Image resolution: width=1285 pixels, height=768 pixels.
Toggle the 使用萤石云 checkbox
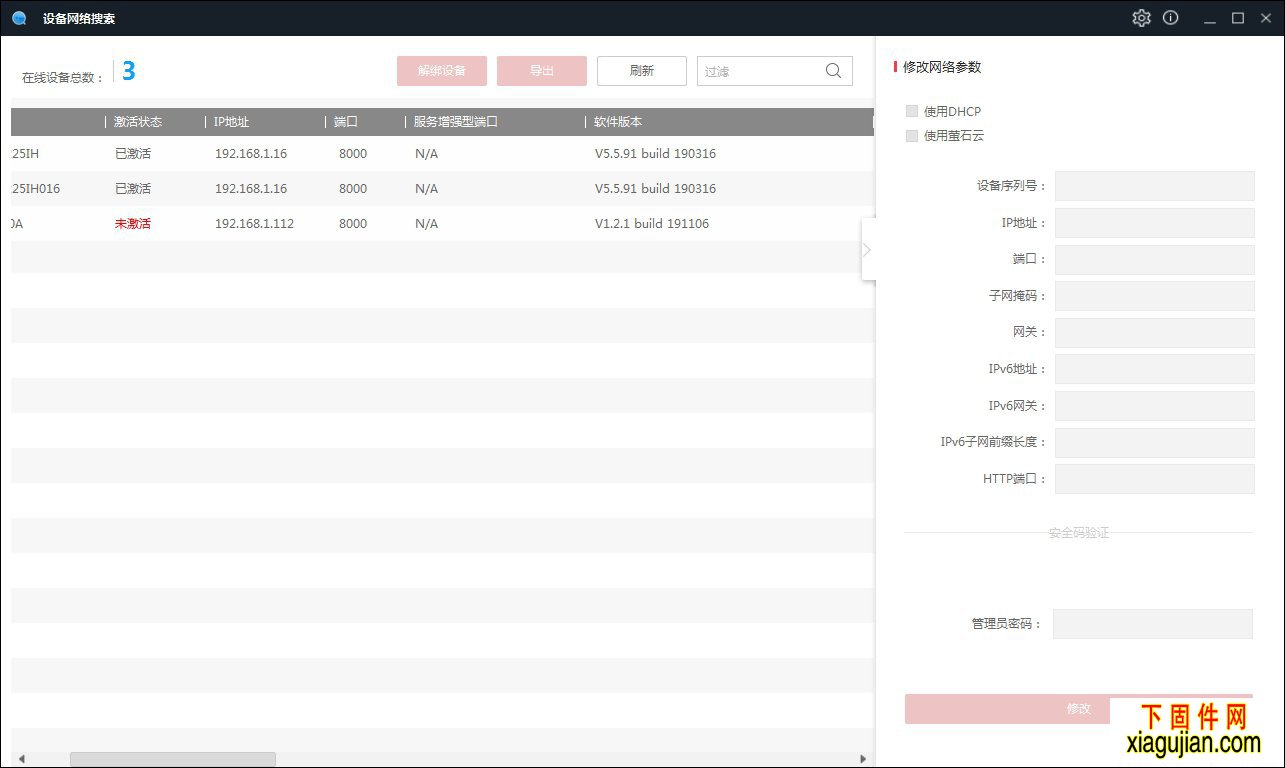pyautogui.click(x=912, y=135)
